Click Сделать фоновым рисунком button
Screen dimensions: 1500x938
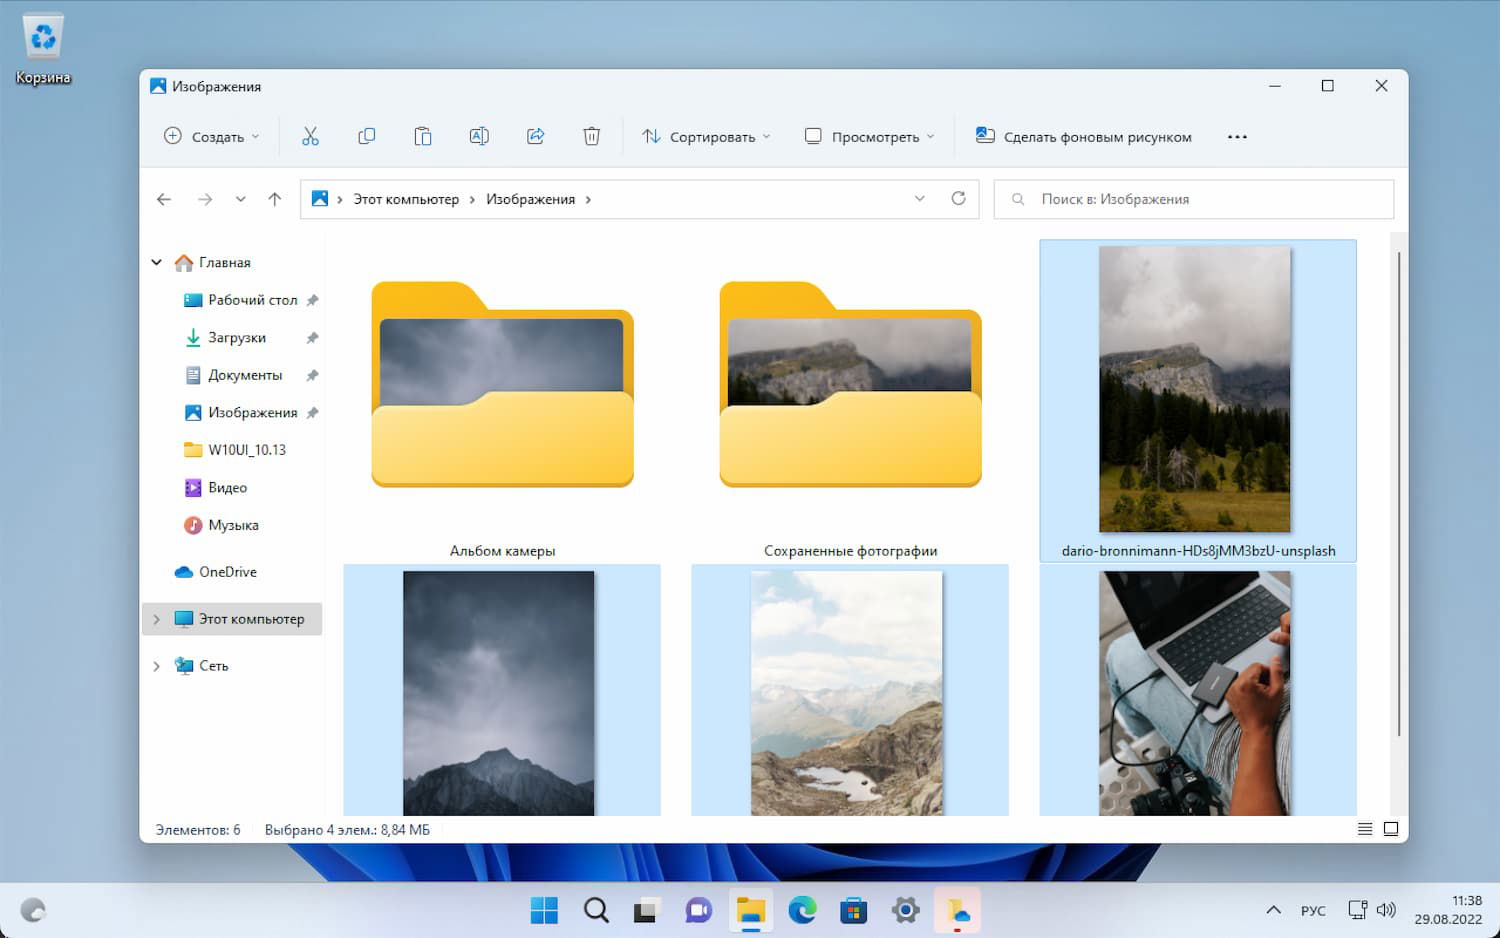pos(1084,137)
